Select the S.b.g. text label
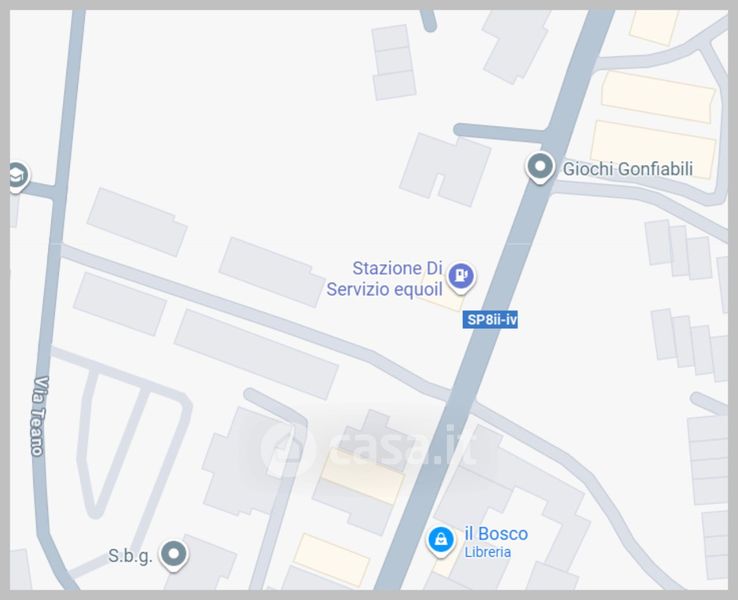This screenshot has height=600, width=738. coord(130,556)
